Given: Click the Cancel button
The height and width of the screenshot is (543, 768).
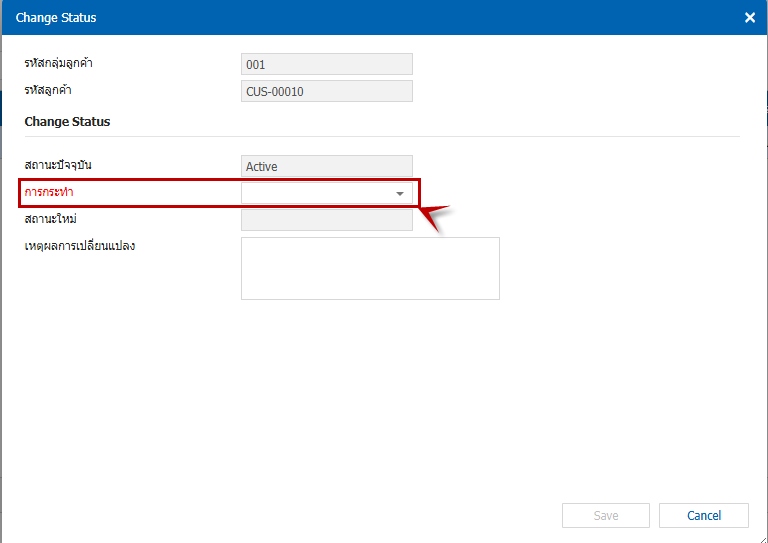Looking at the screenshot, I should click(703, 515).
